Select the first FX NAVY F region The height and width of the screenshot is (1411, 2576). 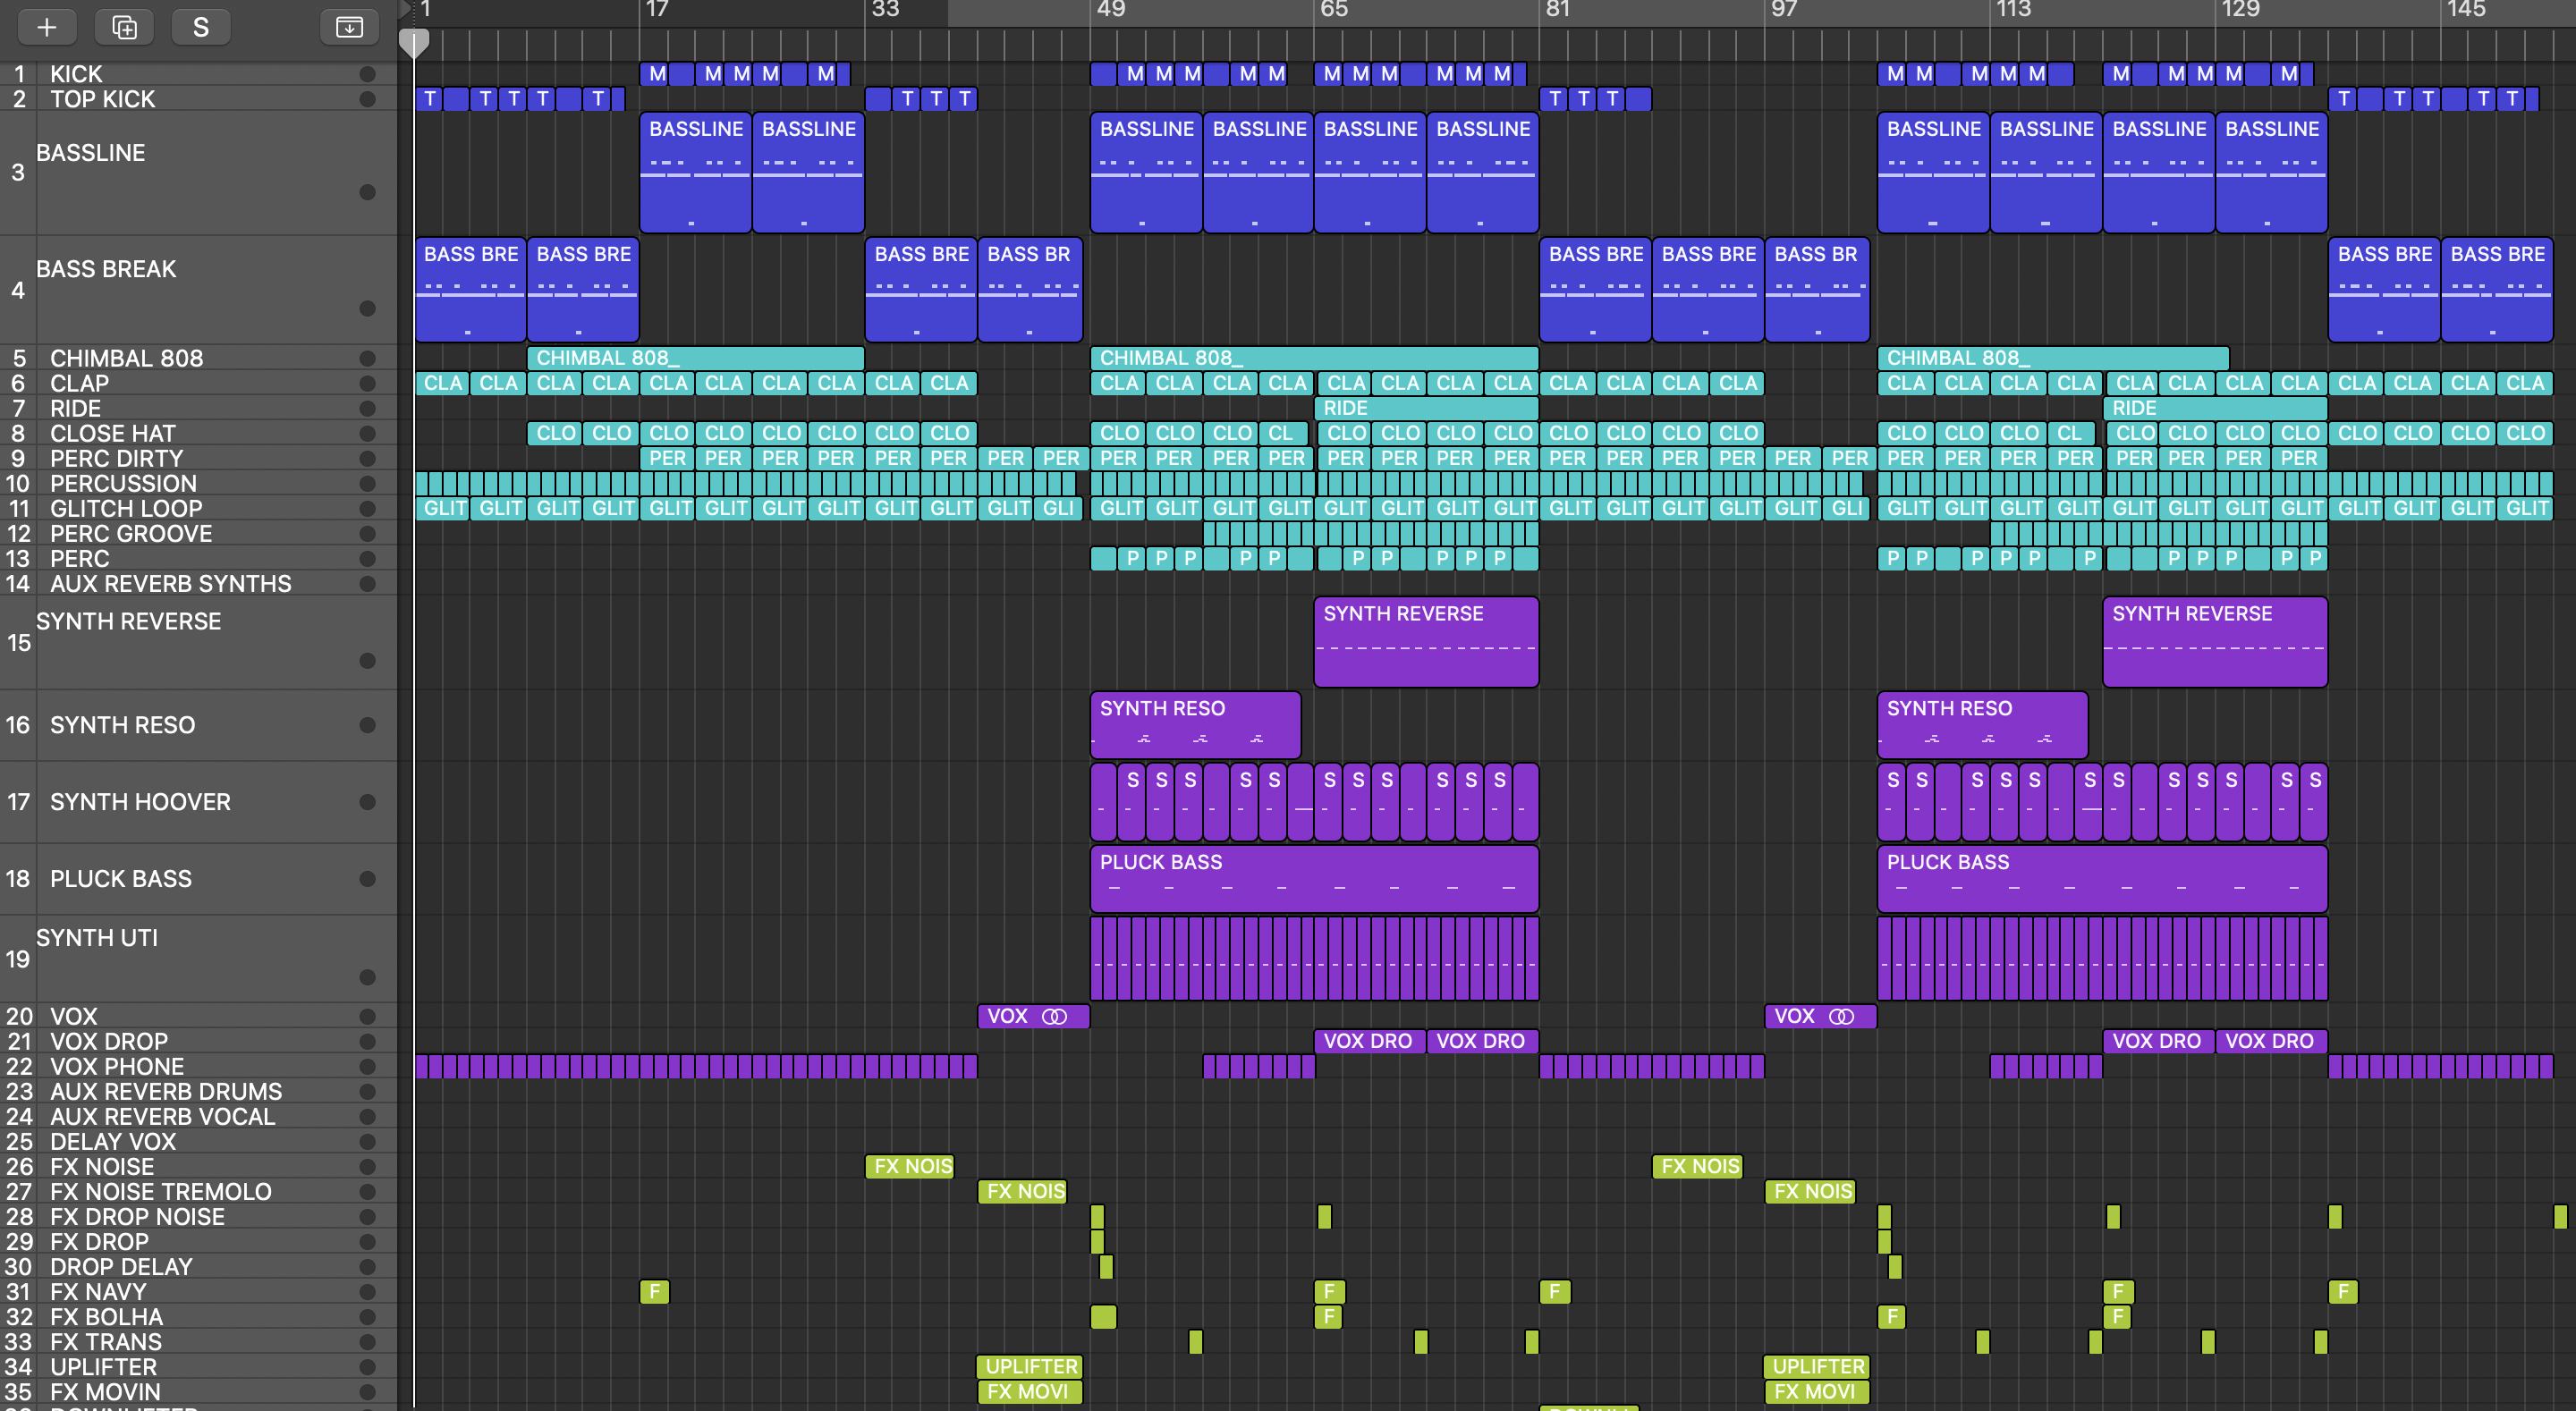click(654, 1291)
